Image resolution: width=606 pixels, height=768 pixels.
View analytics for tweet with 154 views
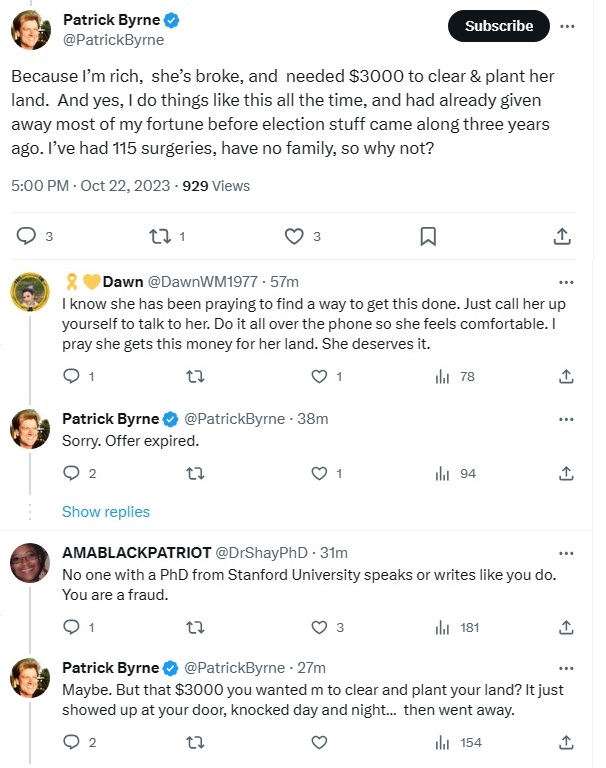(x=458, y=743)
